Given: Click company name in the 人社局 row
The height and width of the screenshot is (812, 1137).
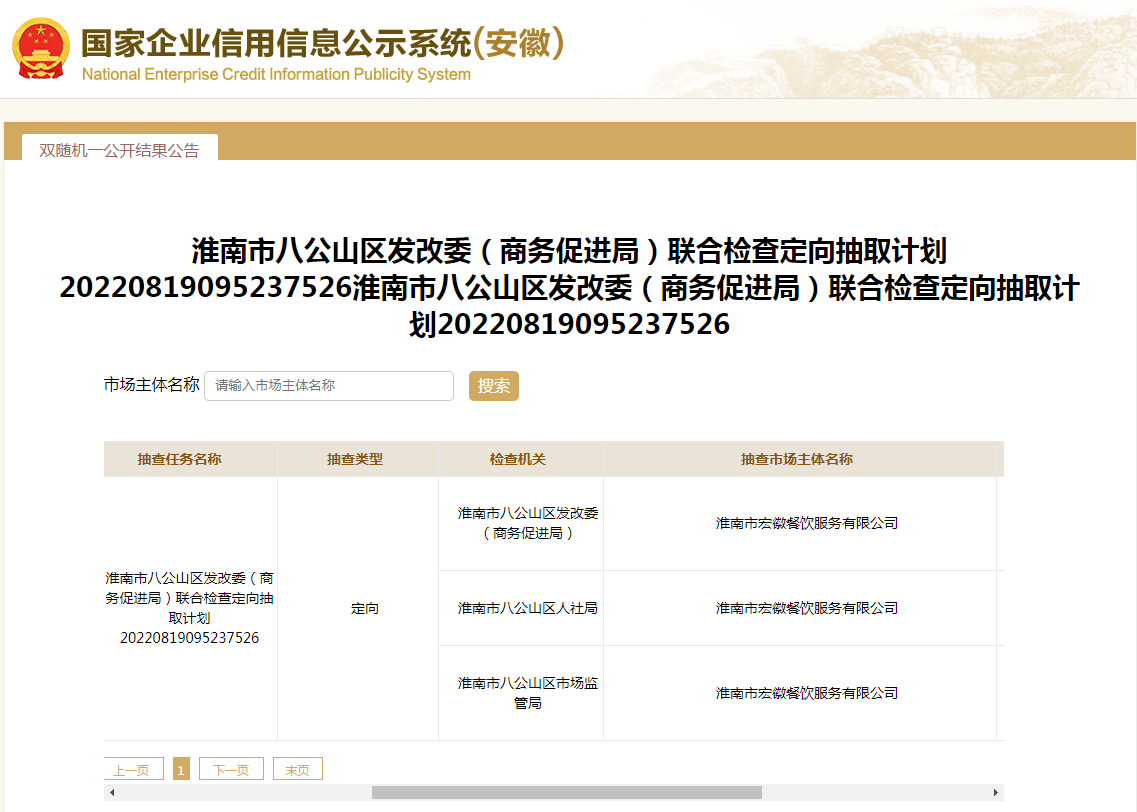Looking at the screenshot, I should [x=806, y=608].
